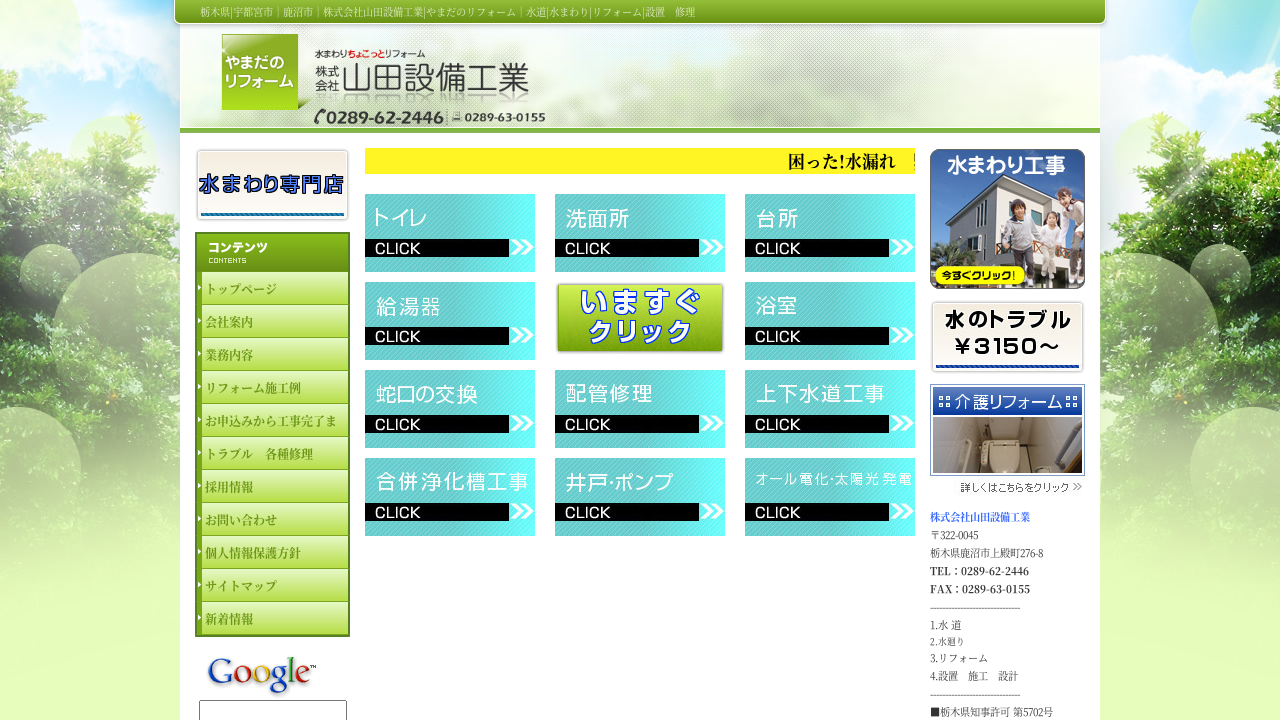This screenshot has height=720, width=1280.
Task: Select トップページ in the contents menu
Action: [274, 288]
